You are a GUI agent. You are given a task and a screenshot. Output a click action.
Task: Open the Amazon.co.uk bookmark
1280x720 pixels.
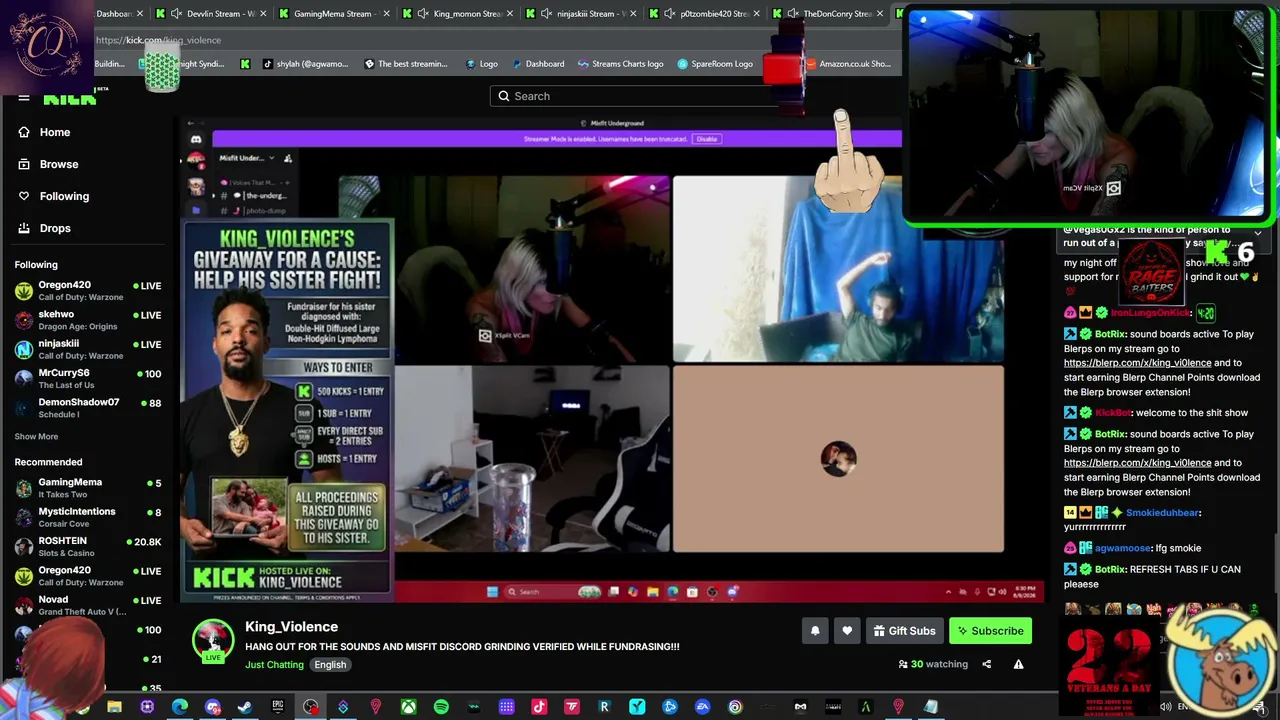(x=848, y=64)
